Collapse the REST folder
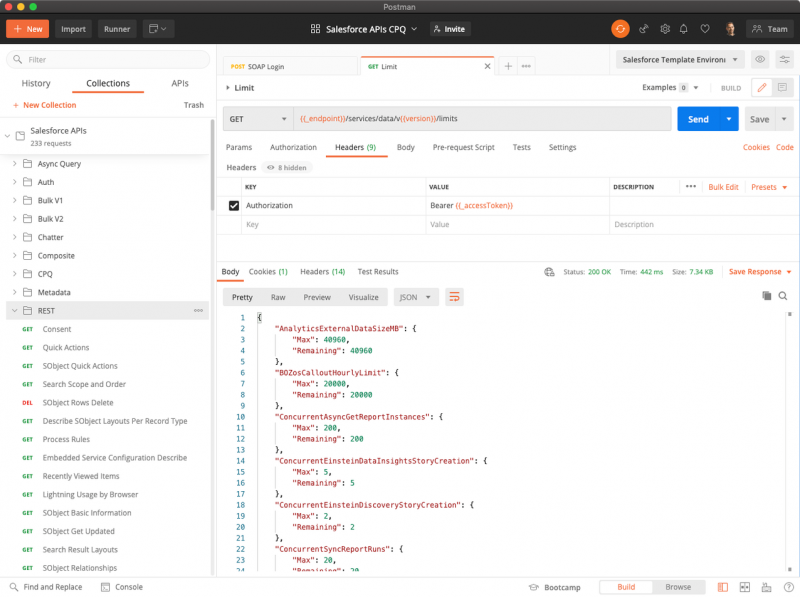Viewport: 800px width, 597px height. 14,311
